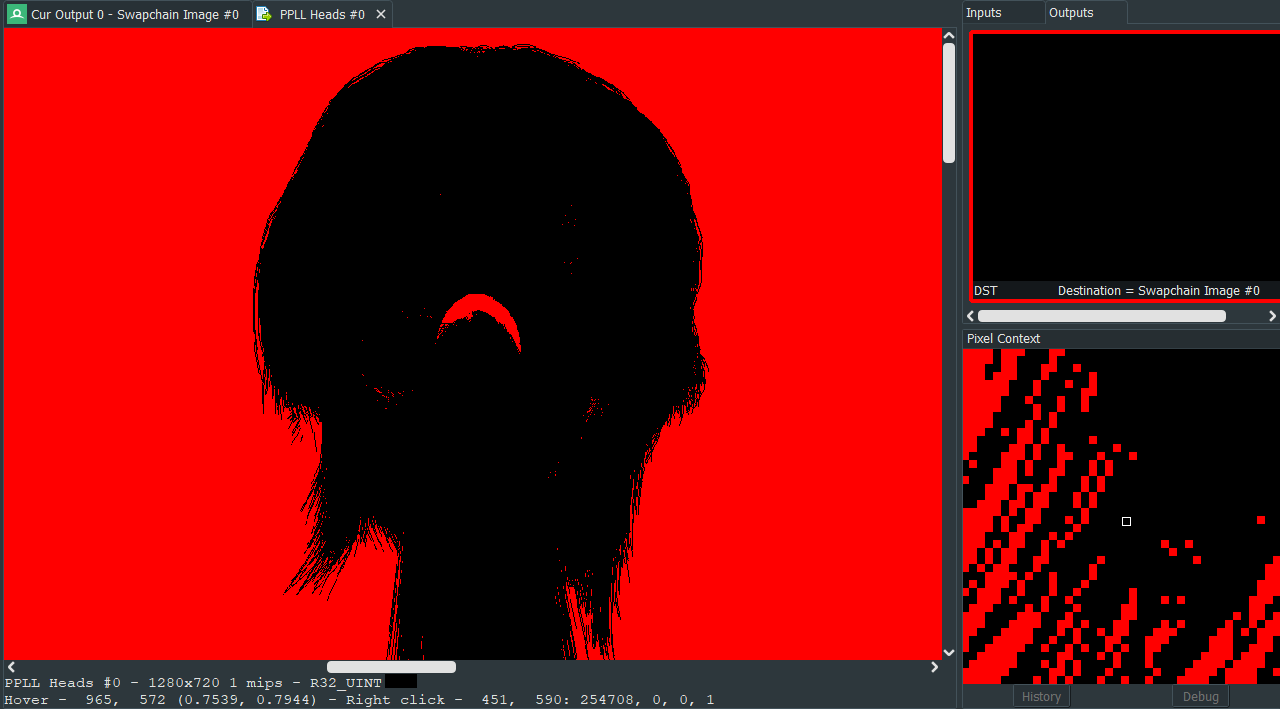Click the black picked-color swatch in status bar
The height and width of the screenshot is (709, 1280).
[x=401, y=682]
